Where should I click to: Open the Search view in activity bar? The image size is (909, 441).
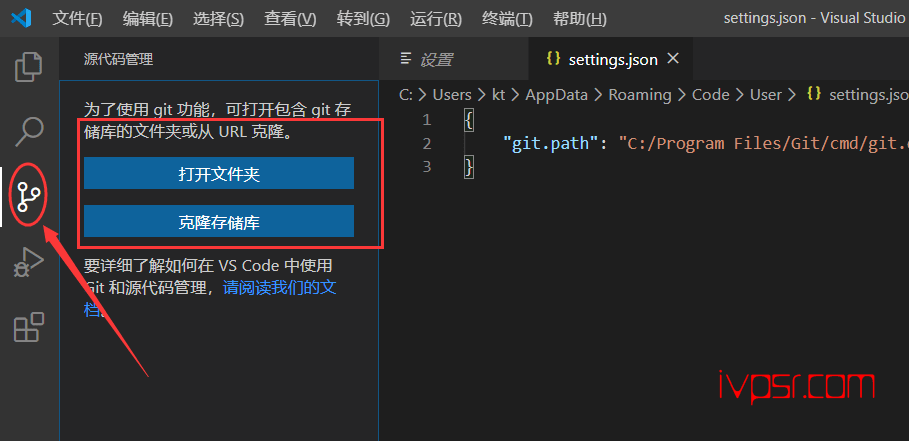28,132
